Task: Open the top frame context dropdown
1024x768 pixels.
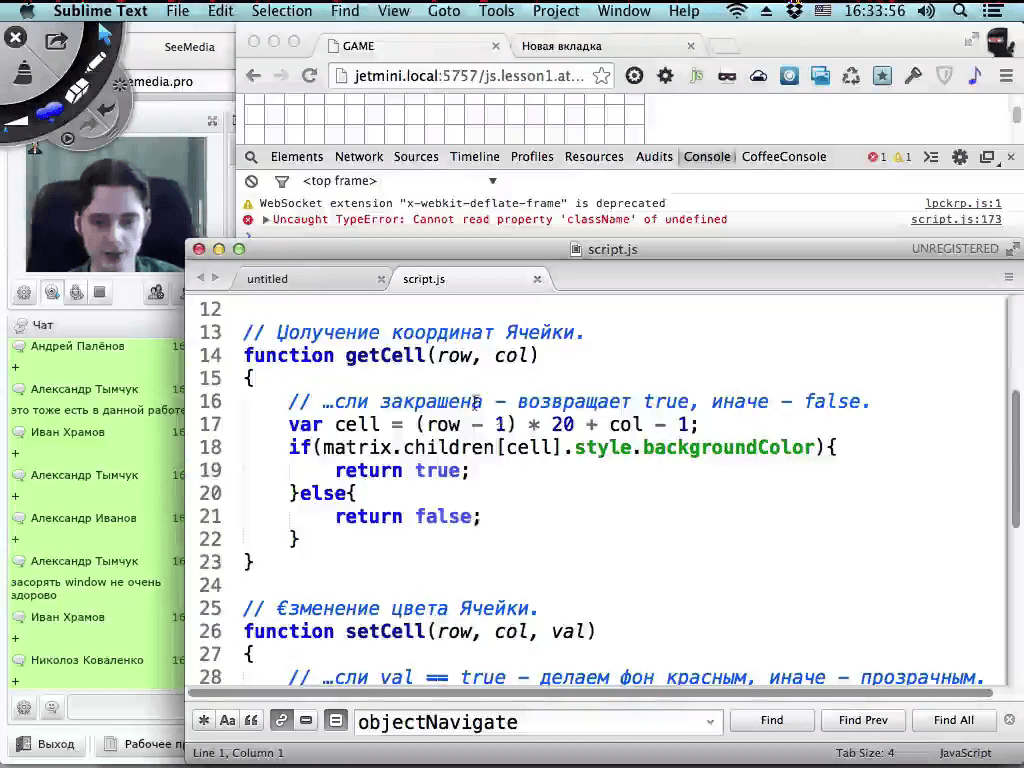Action: pos(400,181)
